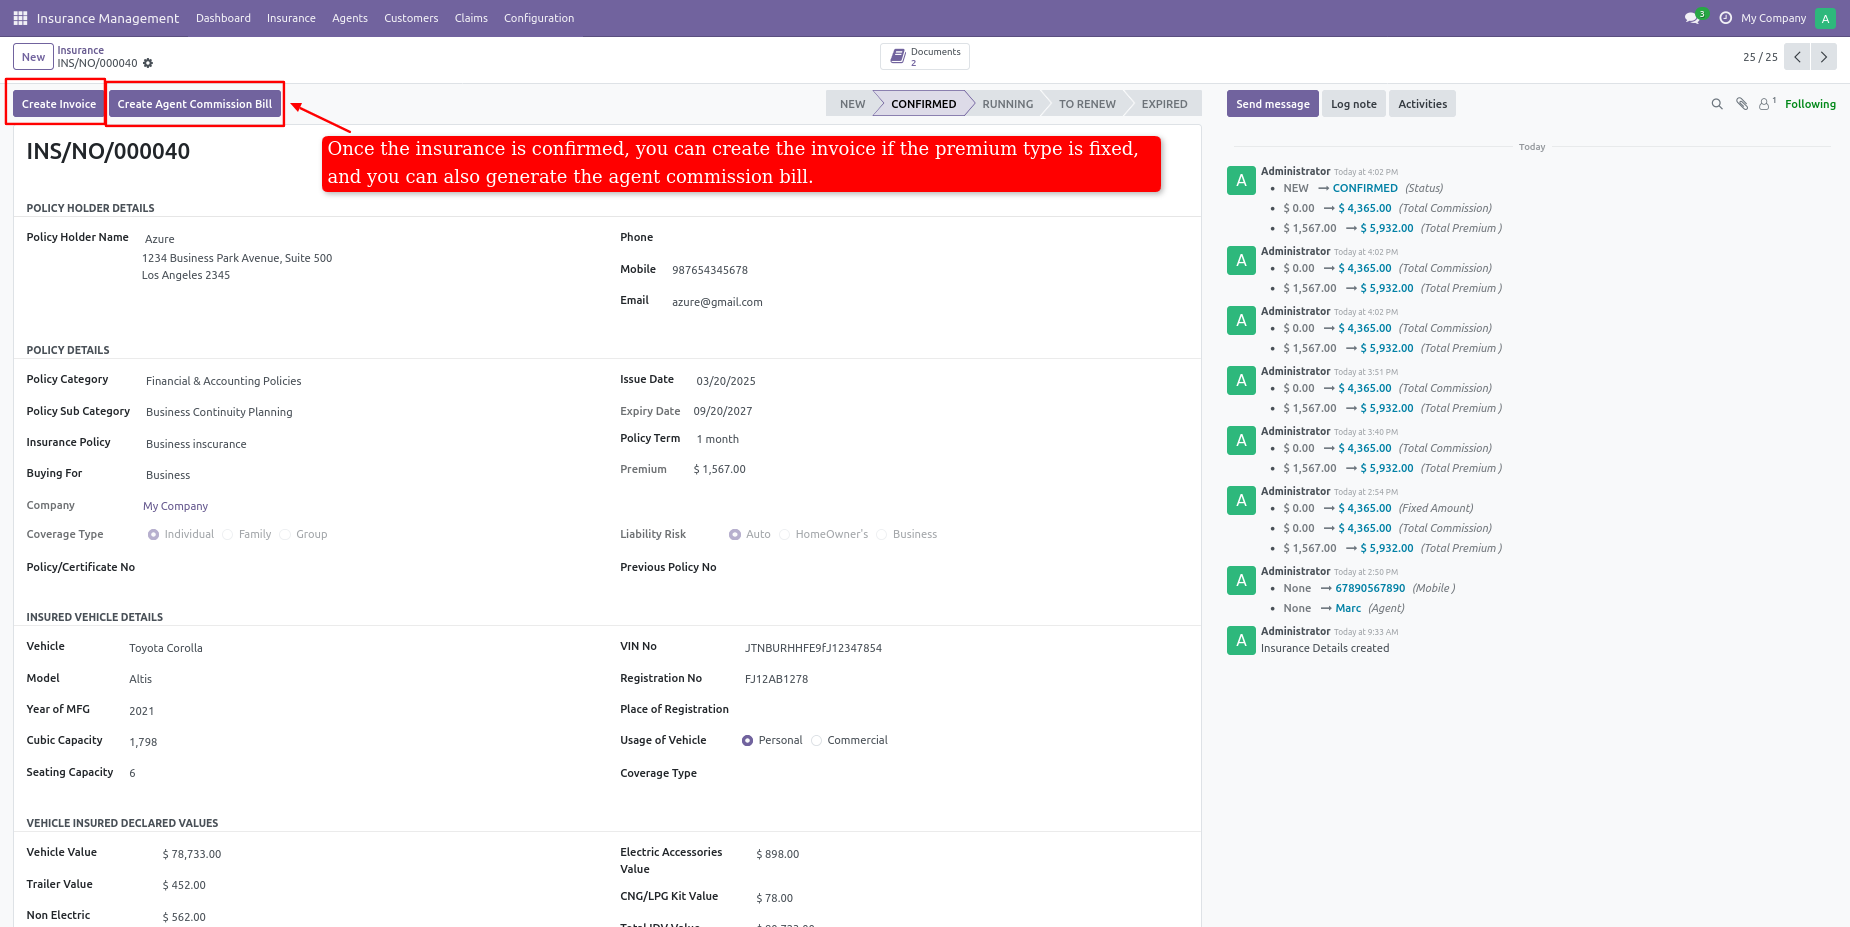1850x927 pixels.
Task: Click Send message button
Action: pos(1272,104)
